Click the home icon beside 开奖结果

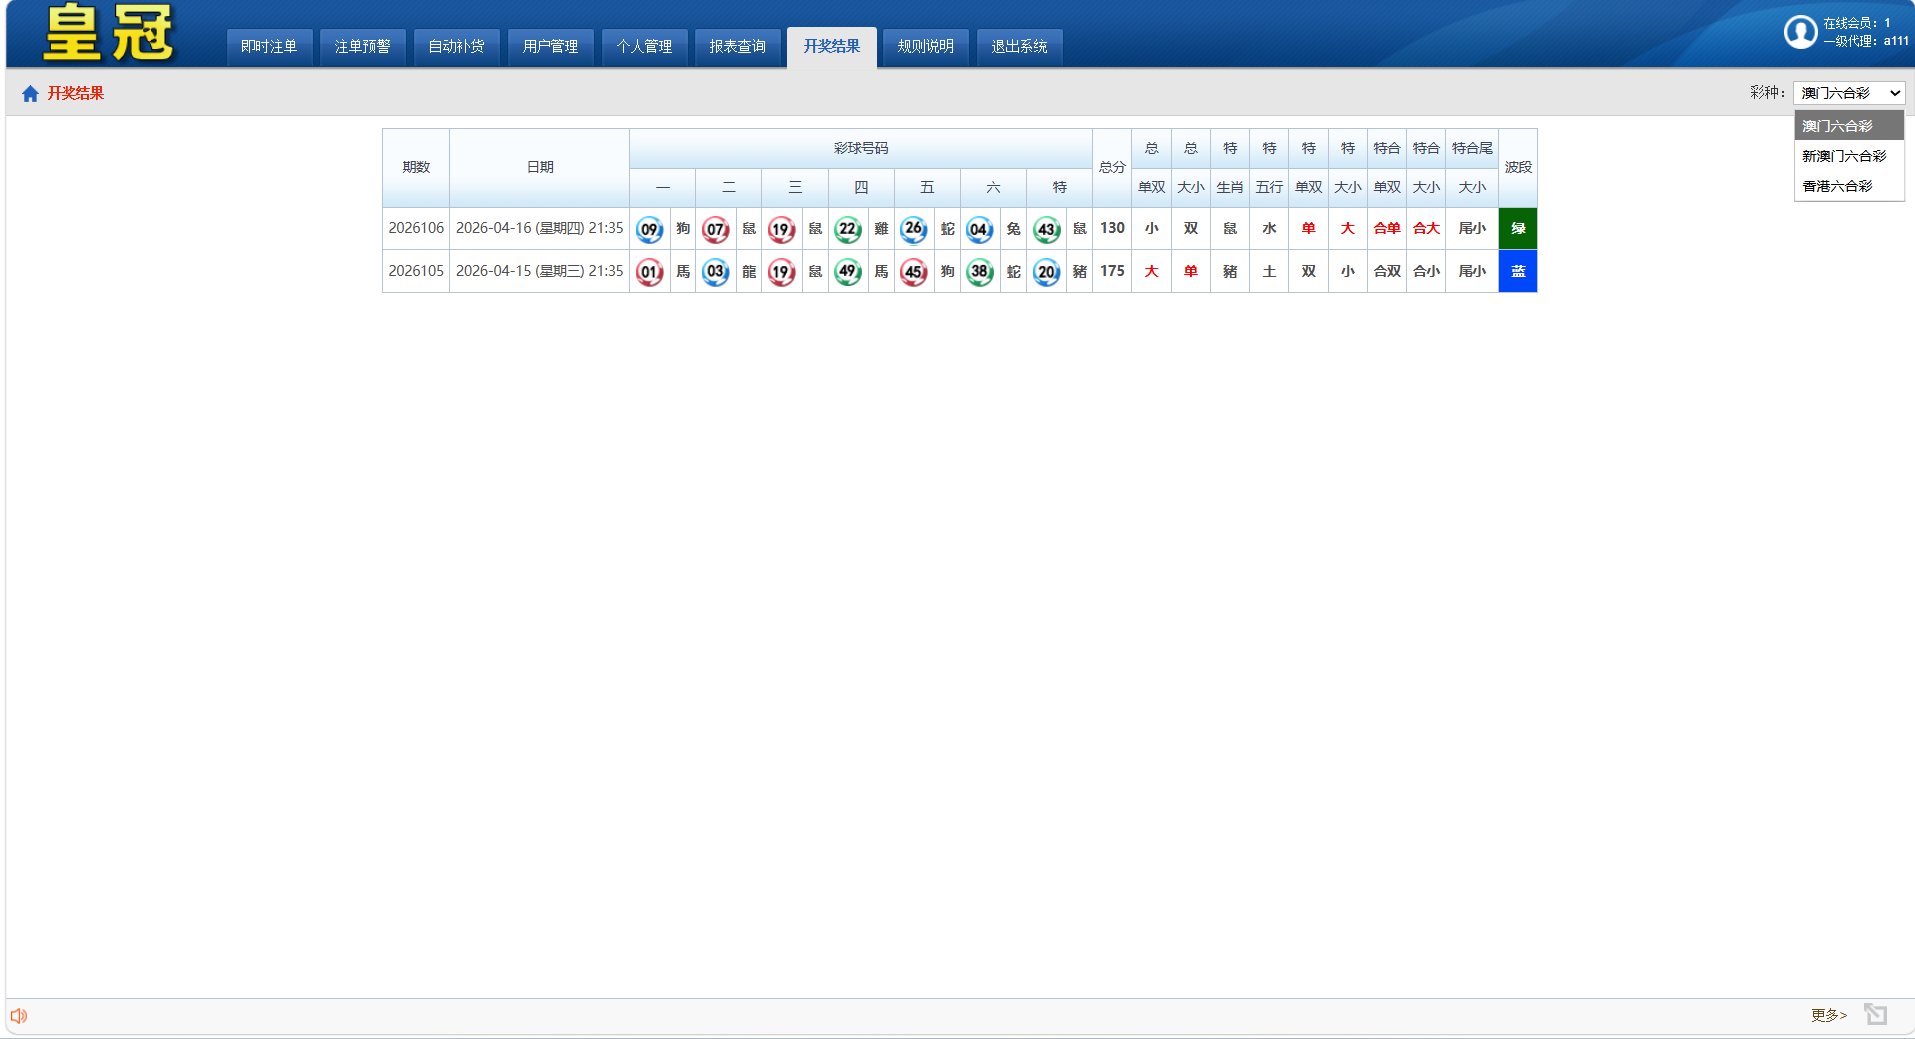(x=30, y=94)
